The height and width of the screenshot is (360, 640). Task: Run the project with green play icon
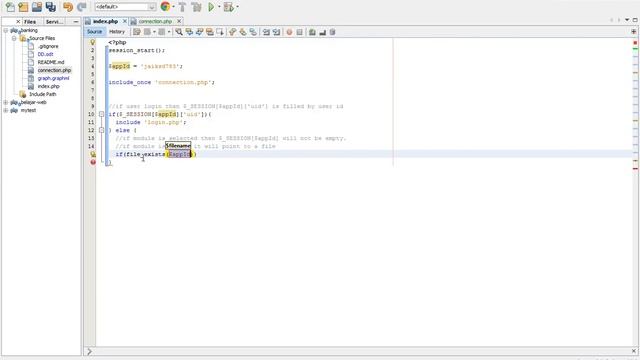[x=211, y=7]
